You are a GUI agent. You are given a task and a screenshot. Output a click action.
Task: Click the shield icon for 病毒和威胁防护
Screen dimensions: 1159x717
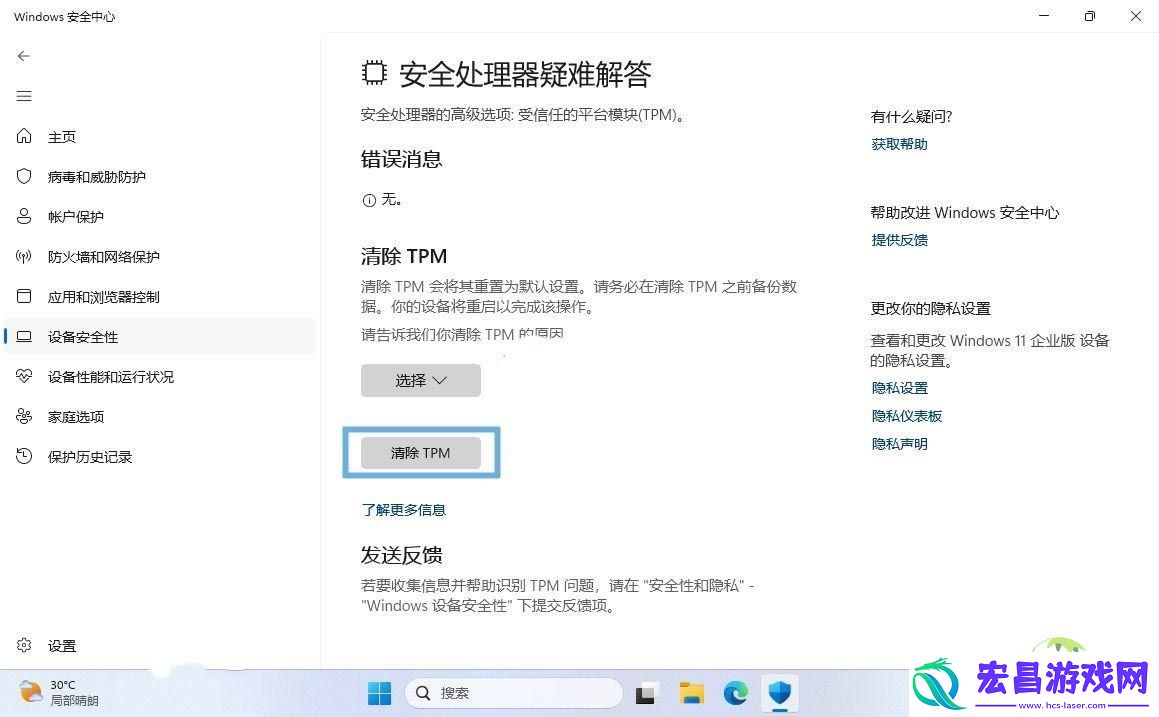pyautogui.click(x=24, y=176)
